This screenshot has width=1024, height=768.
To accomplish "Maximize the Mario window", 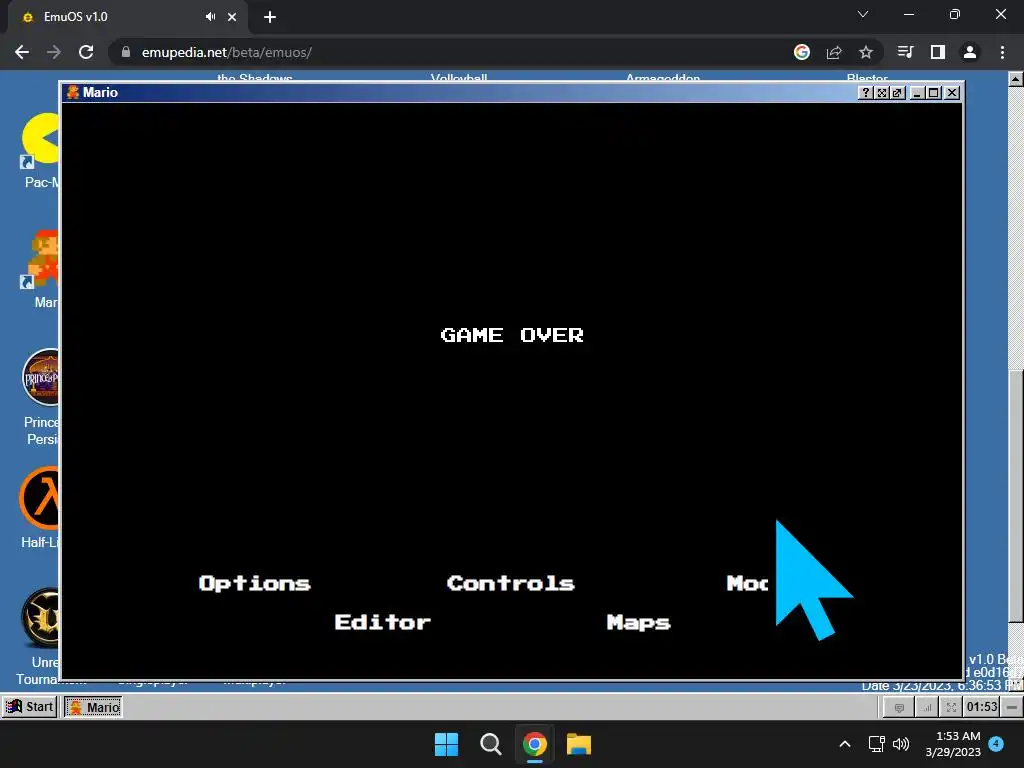I will (x=934, y=93).
